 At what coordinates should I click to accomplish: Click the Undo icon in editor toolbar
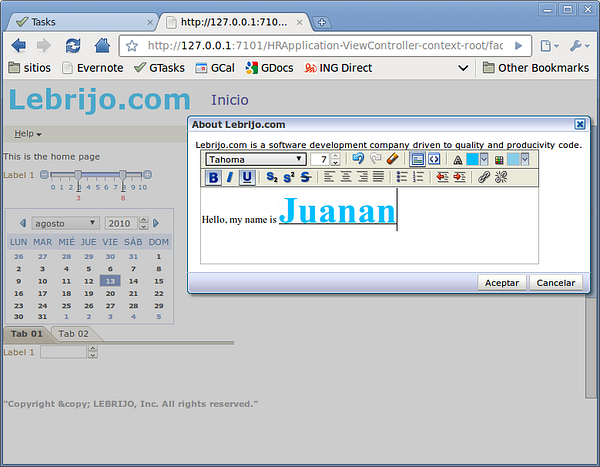pos(358,159)
